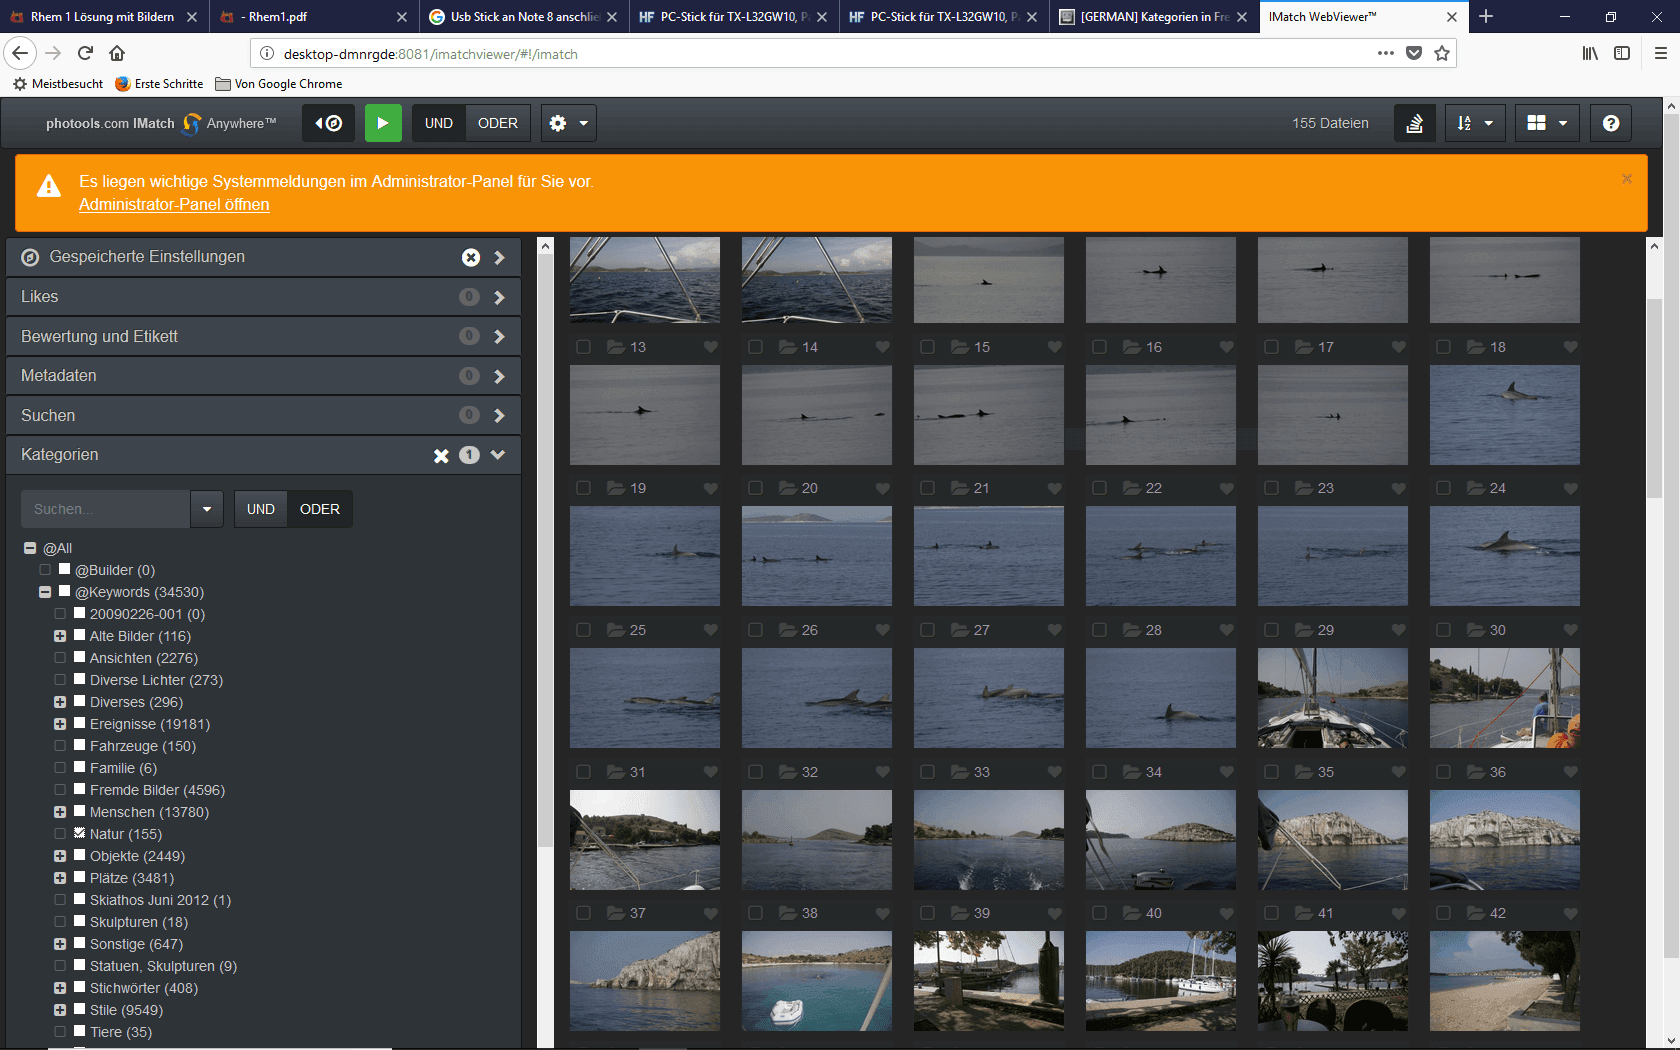The width and height of the screenshot is (1680, 1050).
Task: Select ODER in the Kategorien panel
Action: coord(320,509)
